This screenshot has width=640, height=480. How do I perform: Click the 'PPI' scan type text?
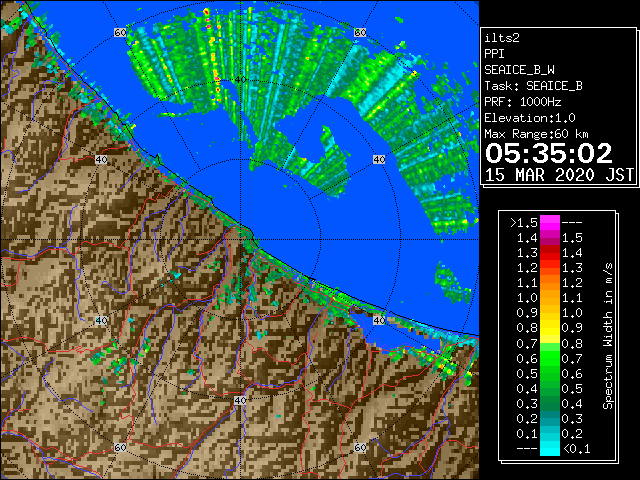click(494, 54)
